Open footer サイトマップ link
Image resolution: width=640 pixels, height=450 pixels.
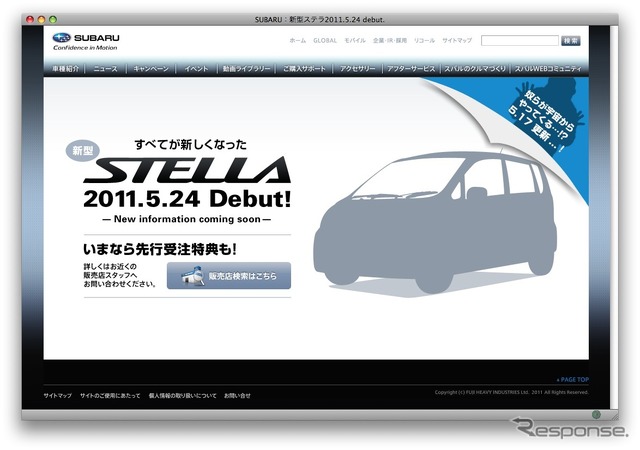tap(58, 395)
